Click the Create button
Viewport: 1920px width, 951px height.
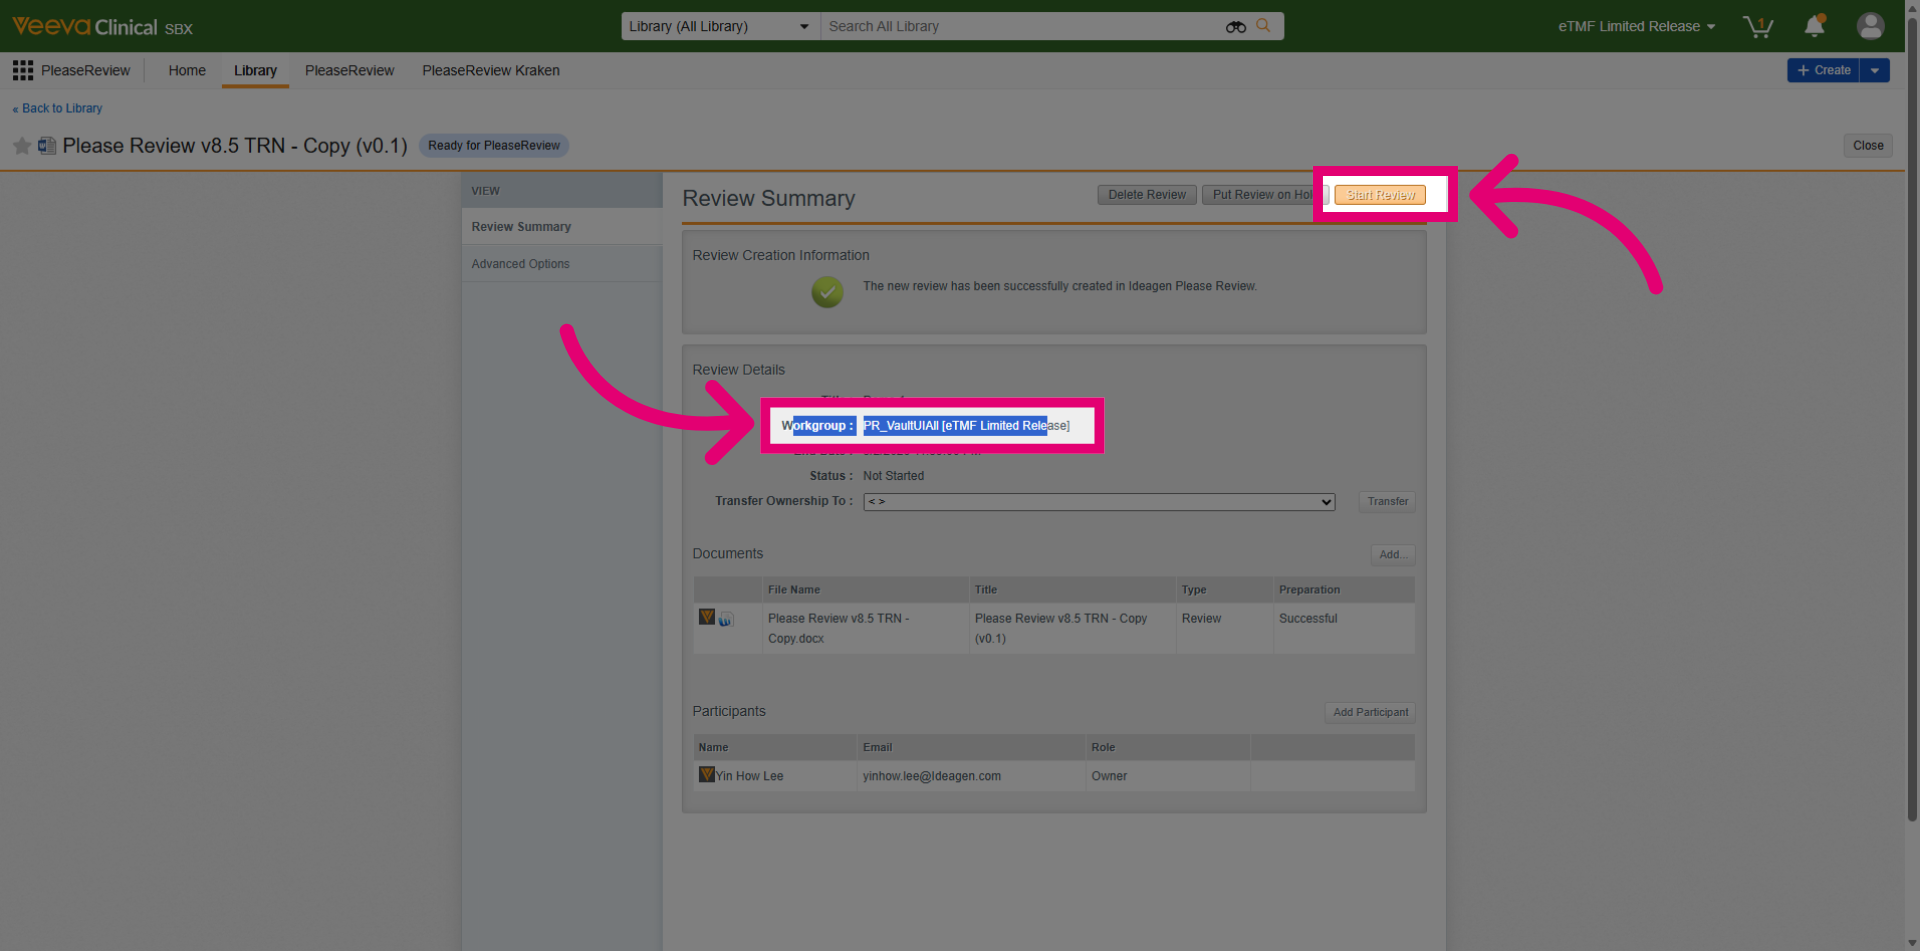click(1823, 71)
